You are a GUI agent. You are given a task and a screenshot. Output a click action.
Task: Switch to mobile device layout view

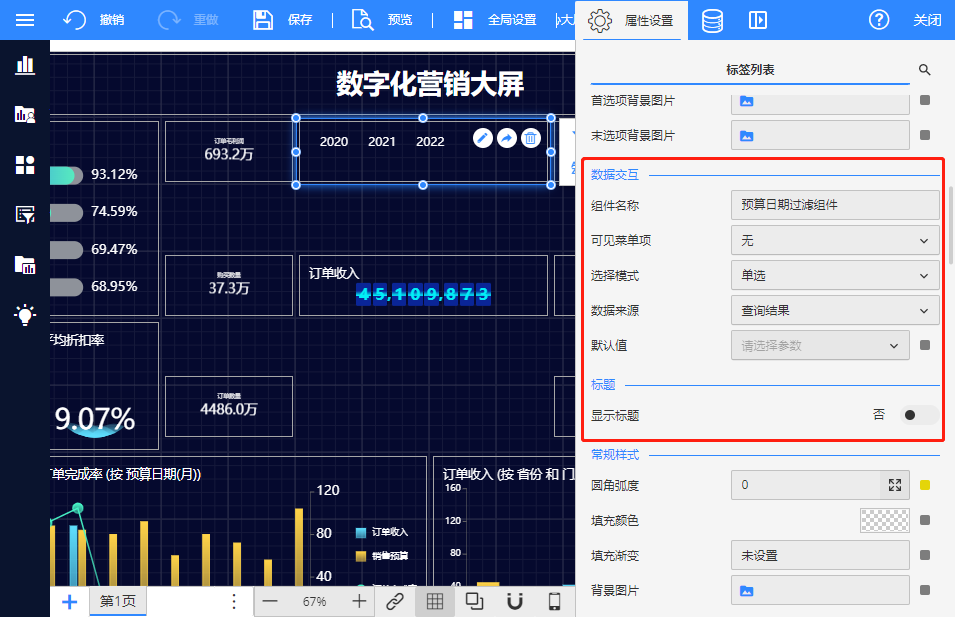pos(554,601)
